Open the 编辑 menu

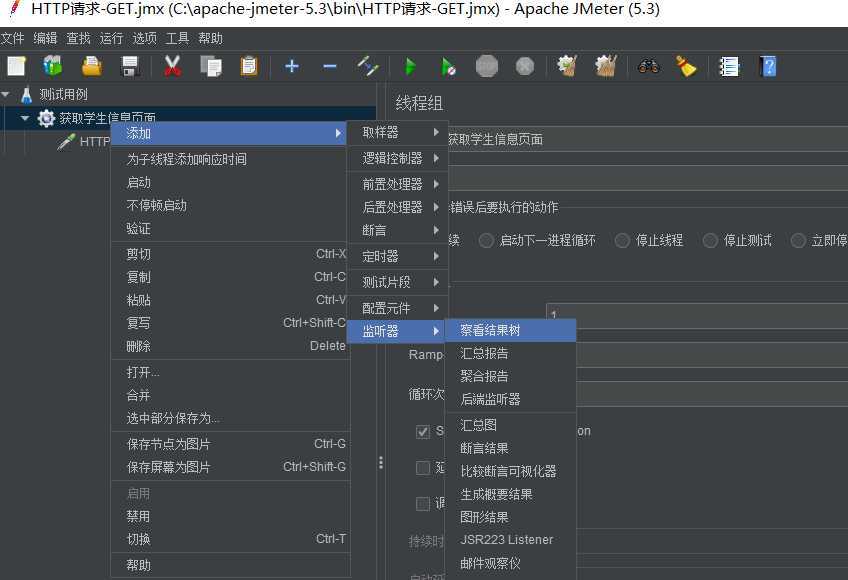tap(45, 38)
